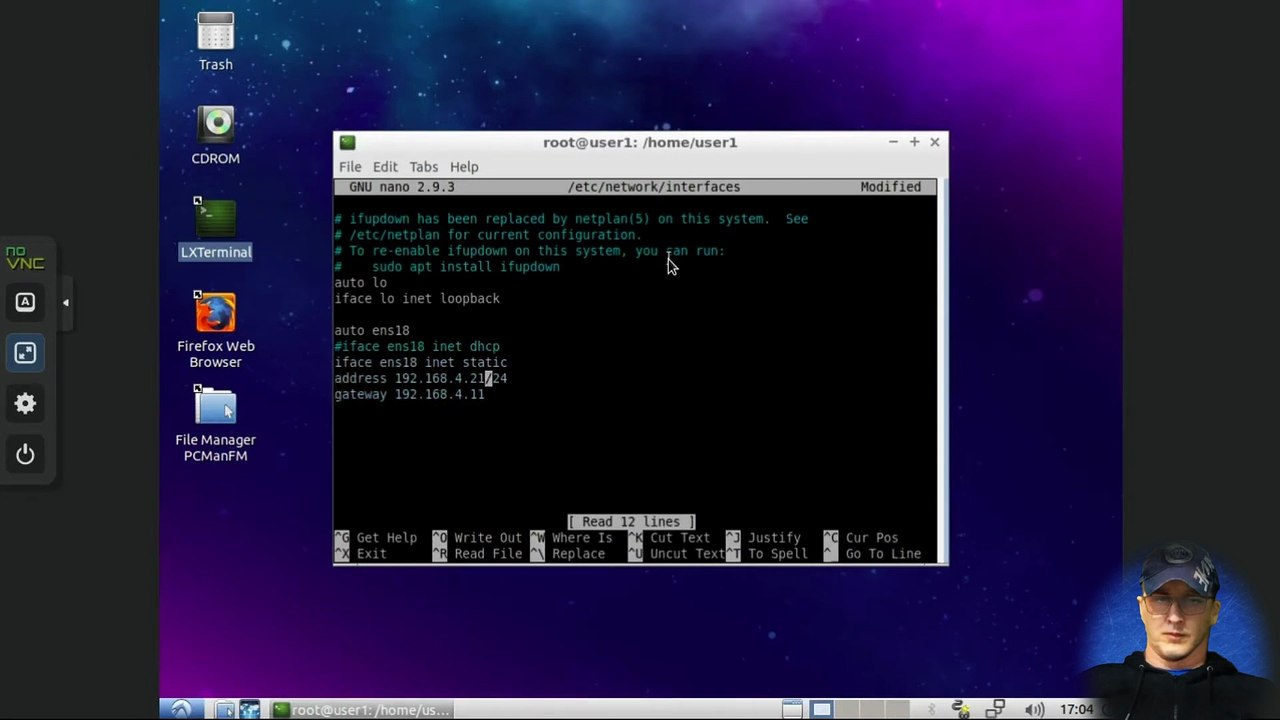Open file manager launcher in taskbar
1280x720 pixels.
click(226, 709)
